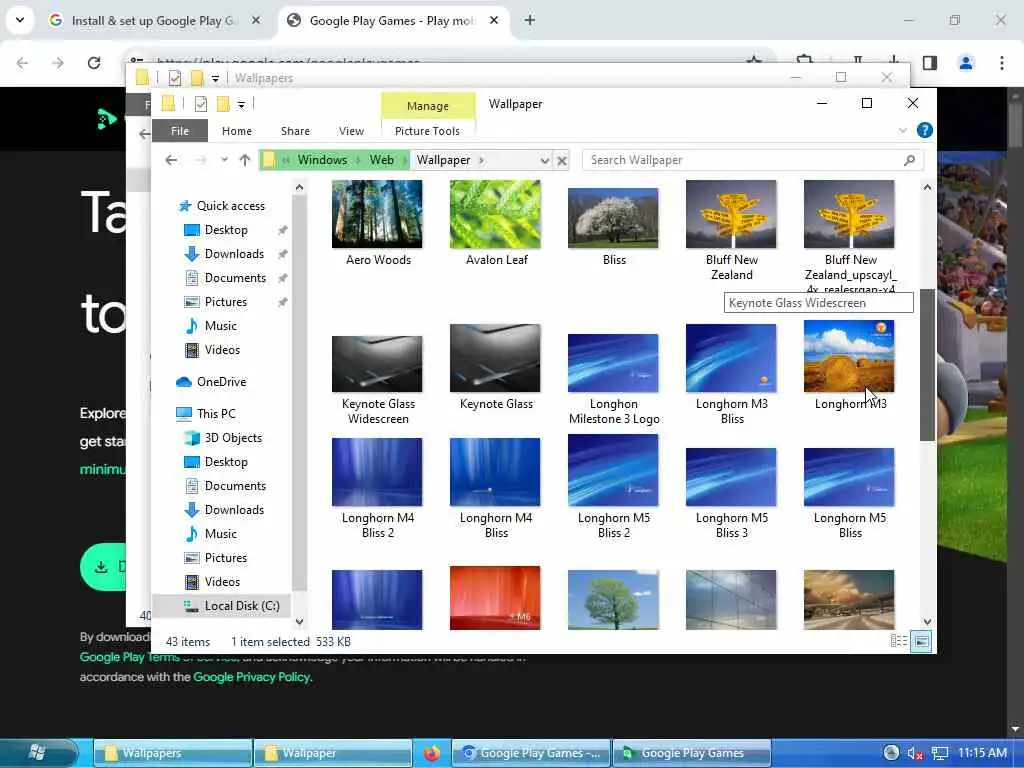This screenshot has width=1024, height=768.
Task: Go up one folder level
Action: [245, 160]
